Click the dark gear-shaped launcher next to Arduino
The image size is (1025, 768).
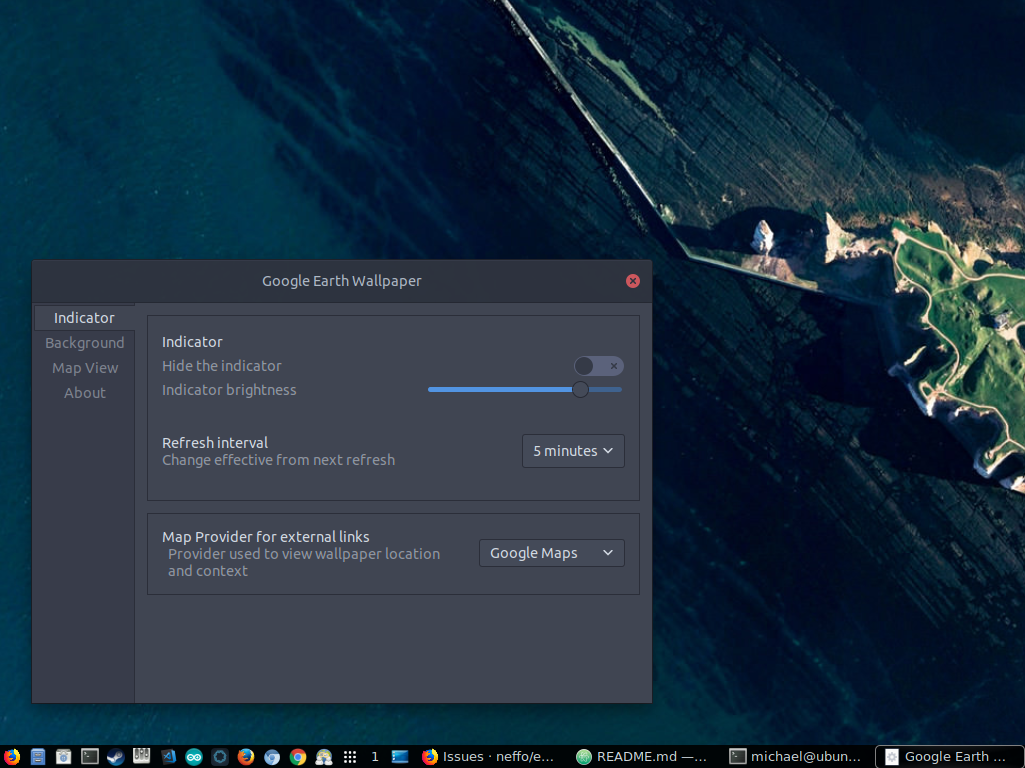point(220,757)
